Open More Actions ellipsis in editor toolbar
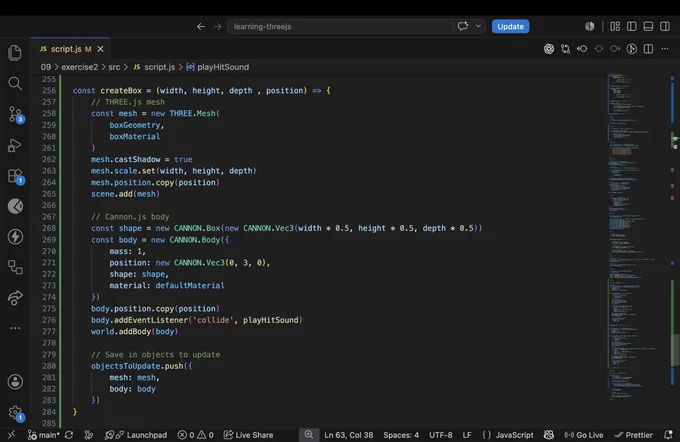 [665, 49]
